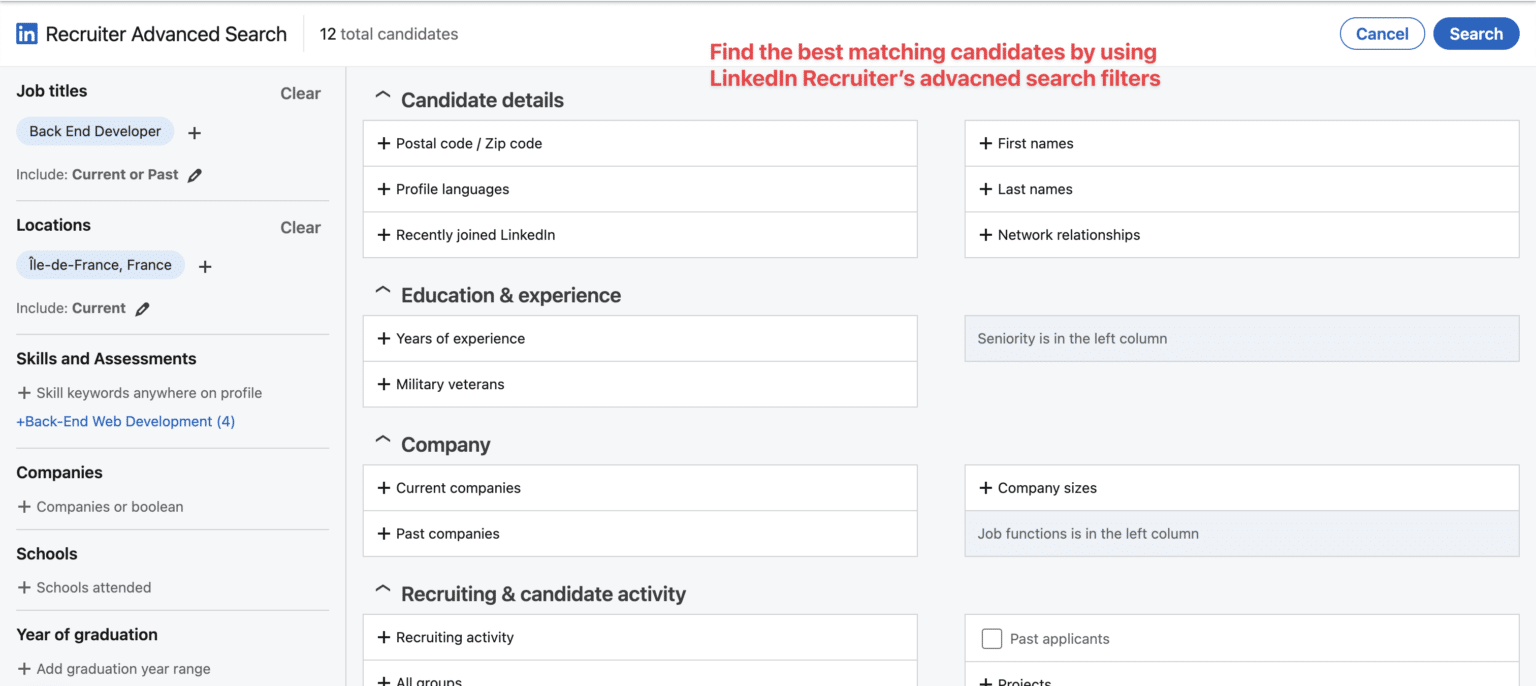Check the Past applicants checkbox
Screen dimensions: 1536x686
coord(991,638)
